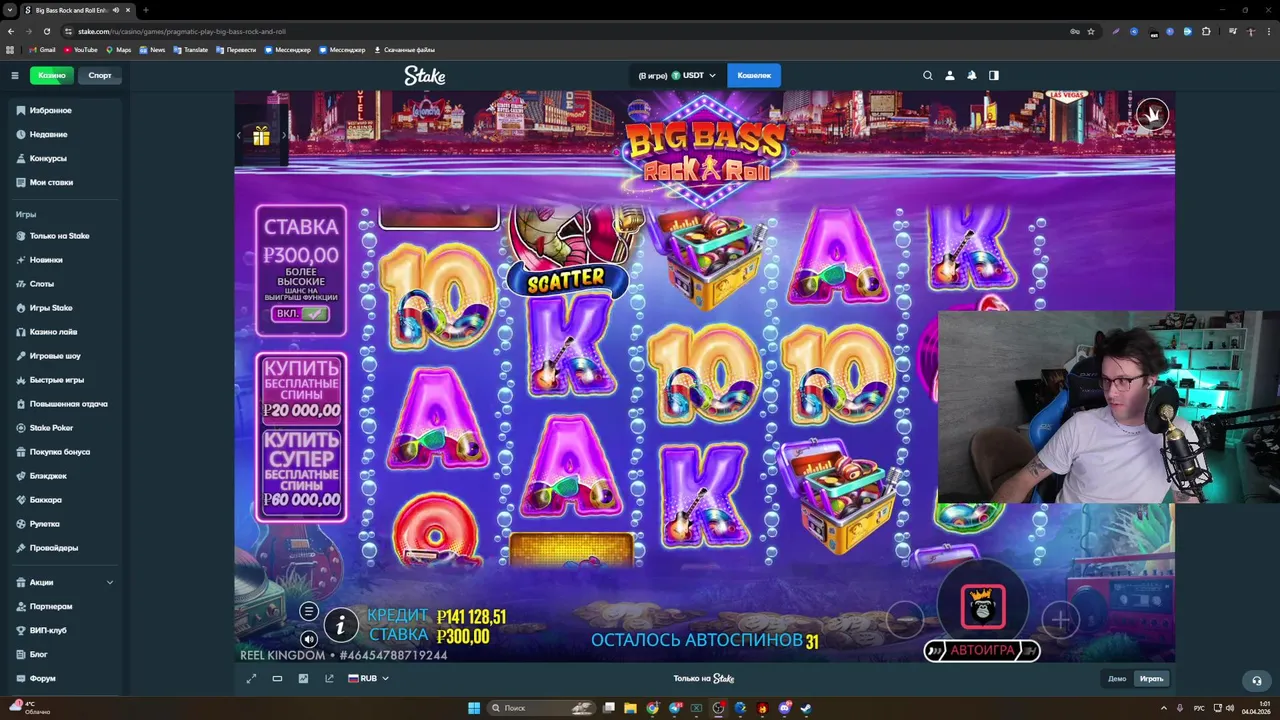Switch to Играть real mode
Screen dimensions: 1280x720
[x=1152, y=678]
